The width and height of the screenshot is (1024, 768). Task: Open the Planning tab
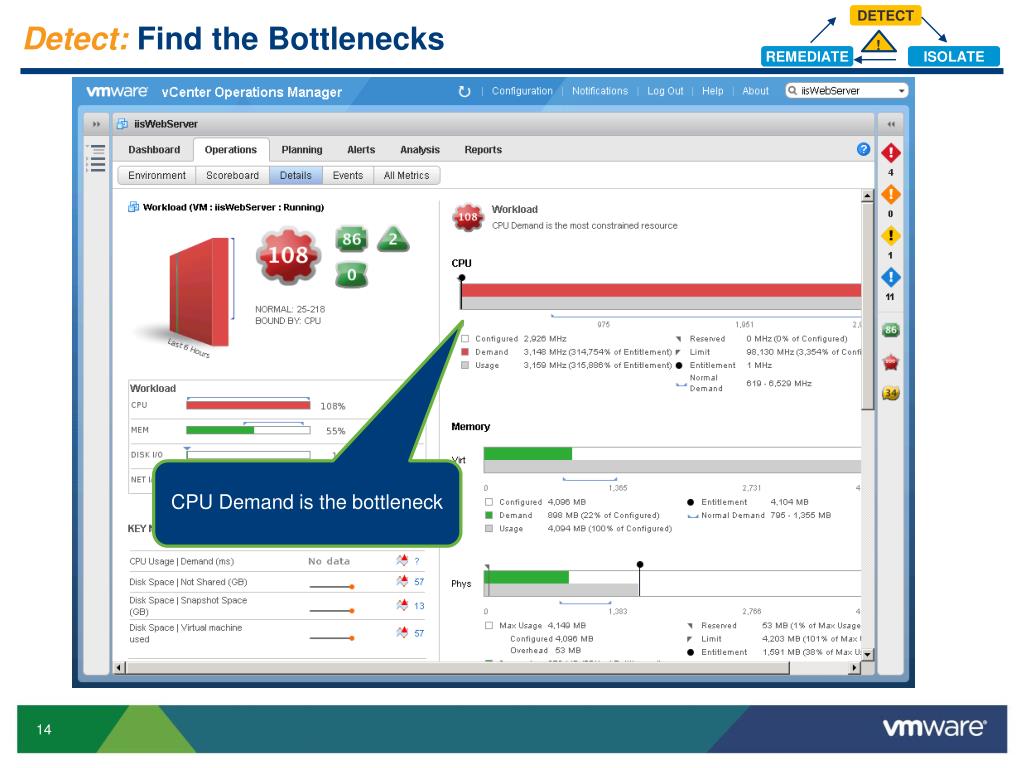(302, 150)
